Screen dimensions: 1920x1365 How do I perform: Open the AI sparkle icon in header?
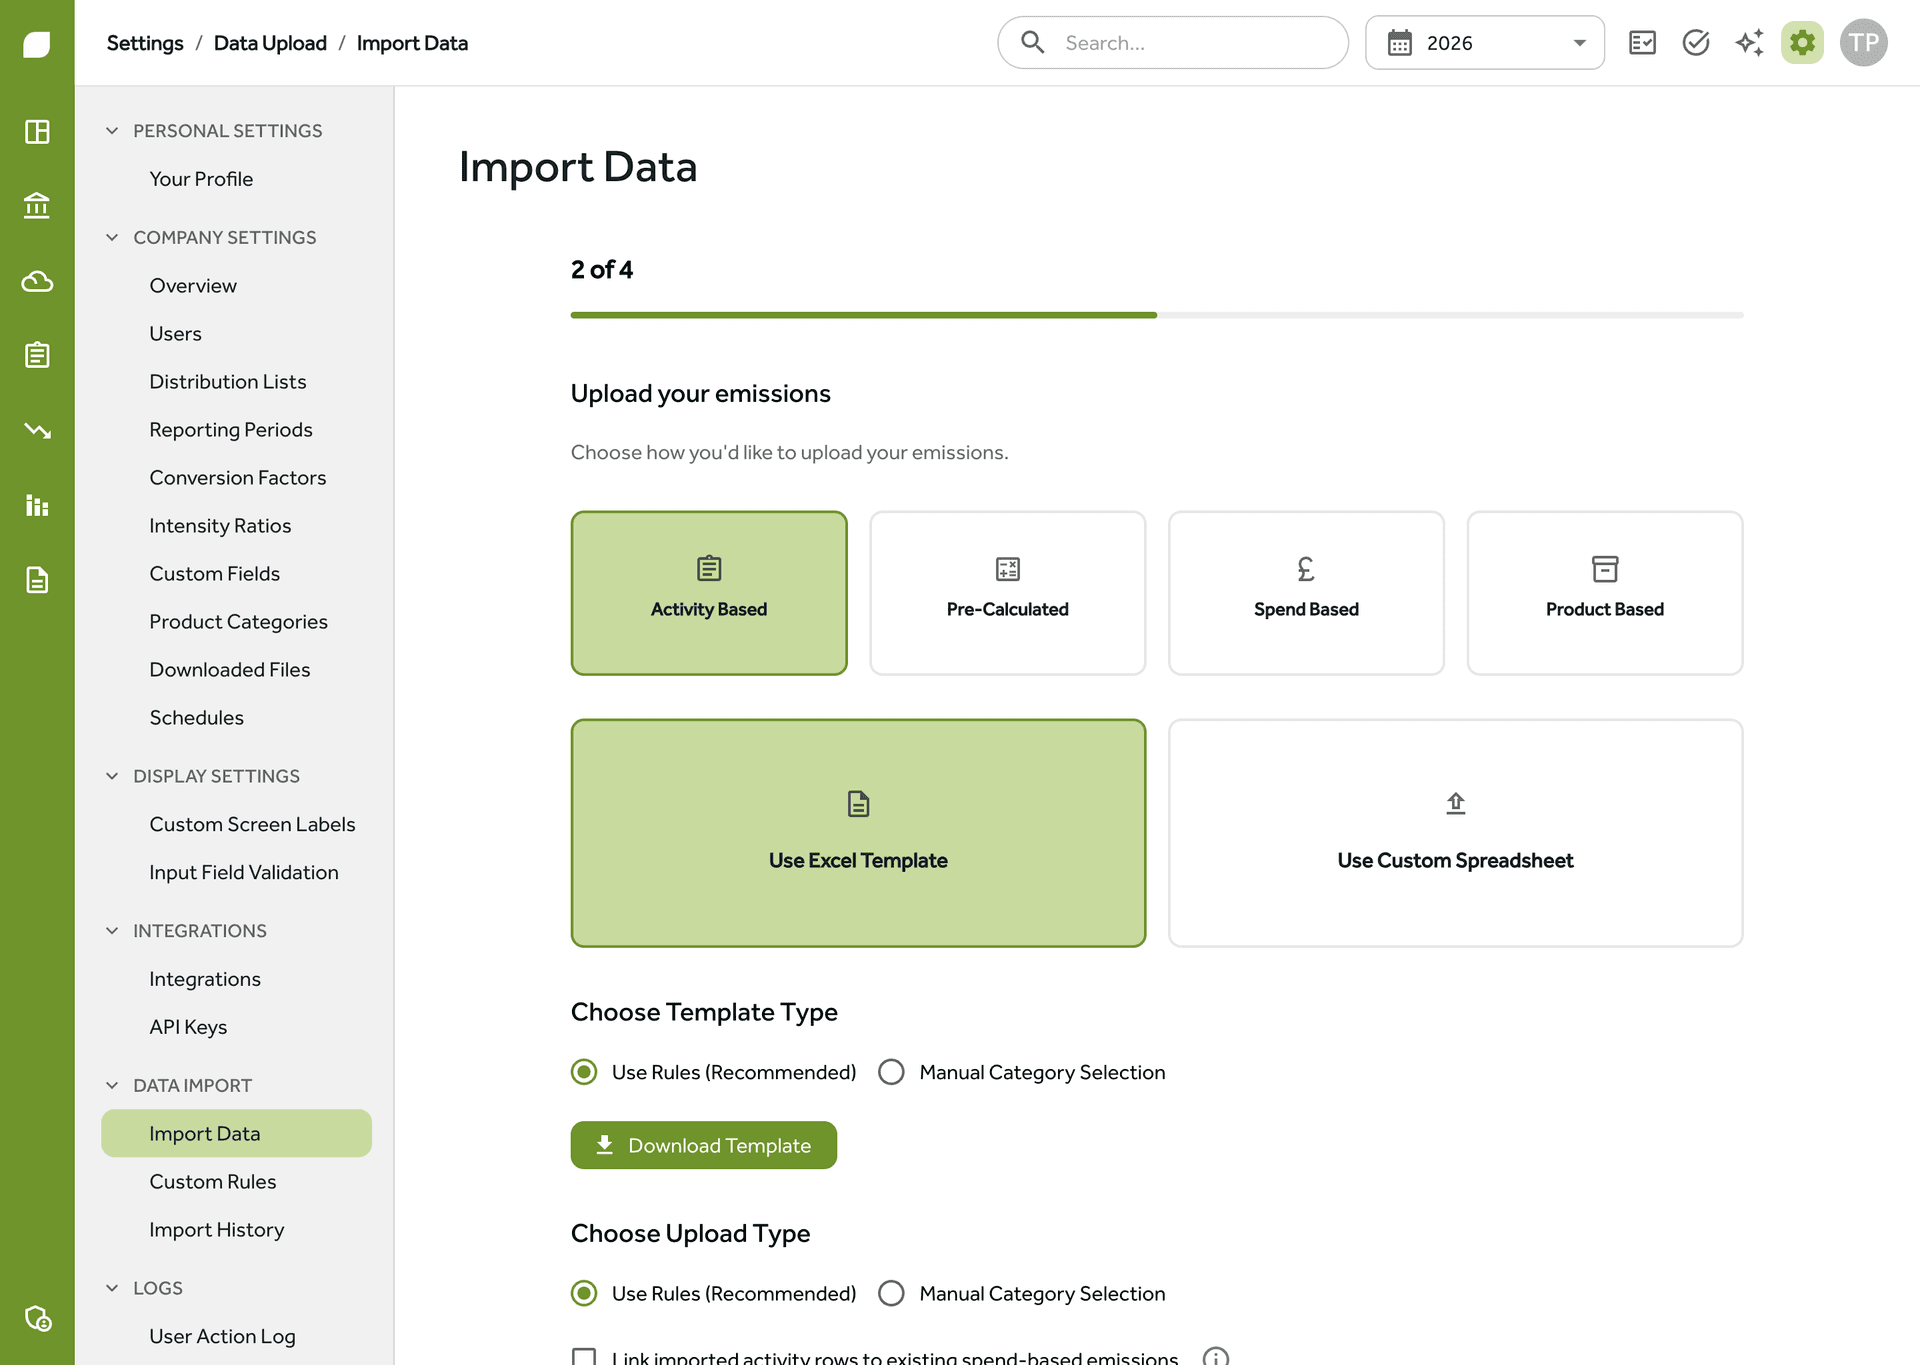tap(1749, 43)
